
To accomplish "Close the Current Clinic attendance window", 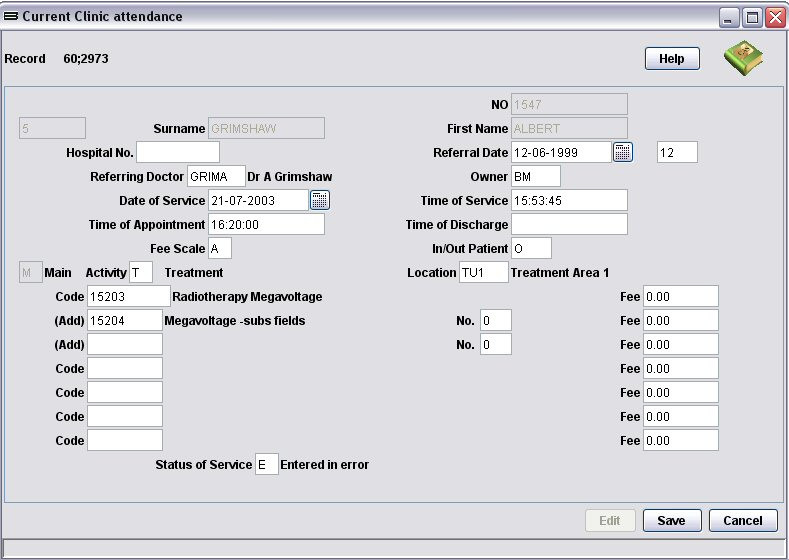I will coord(775,18).
